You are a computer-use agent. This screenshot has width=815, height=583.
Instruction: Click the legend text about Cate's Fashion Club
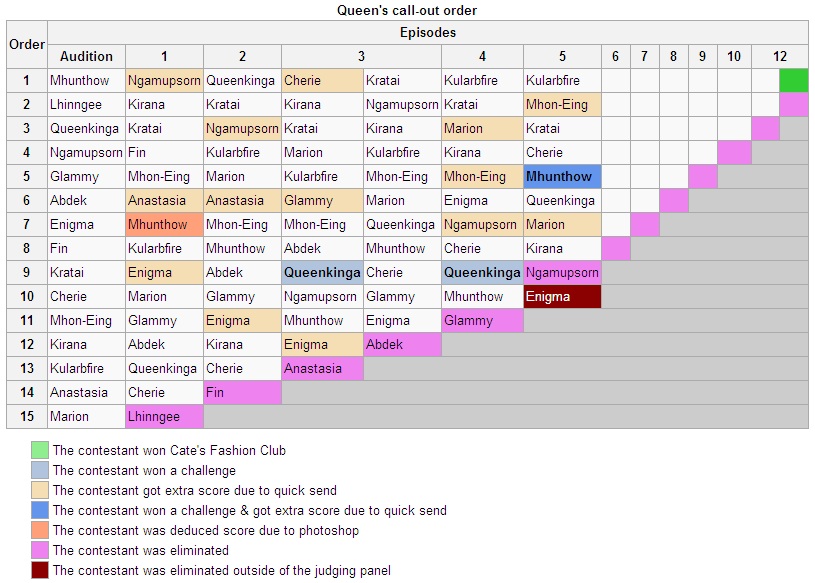(x=169, y=450)
